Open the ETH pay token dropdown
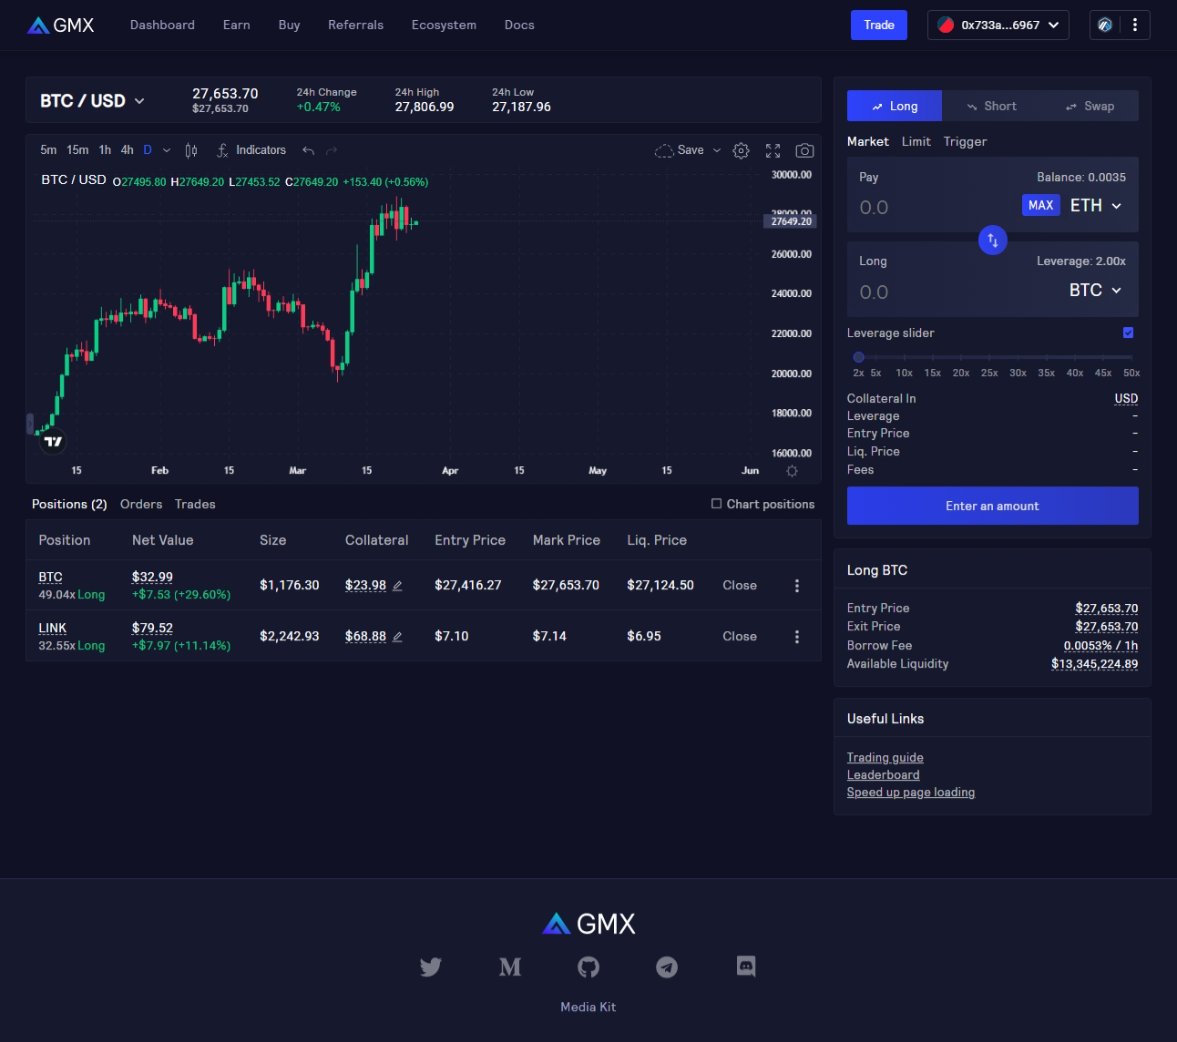The image size is (1177, 1042). point(1095,205)
